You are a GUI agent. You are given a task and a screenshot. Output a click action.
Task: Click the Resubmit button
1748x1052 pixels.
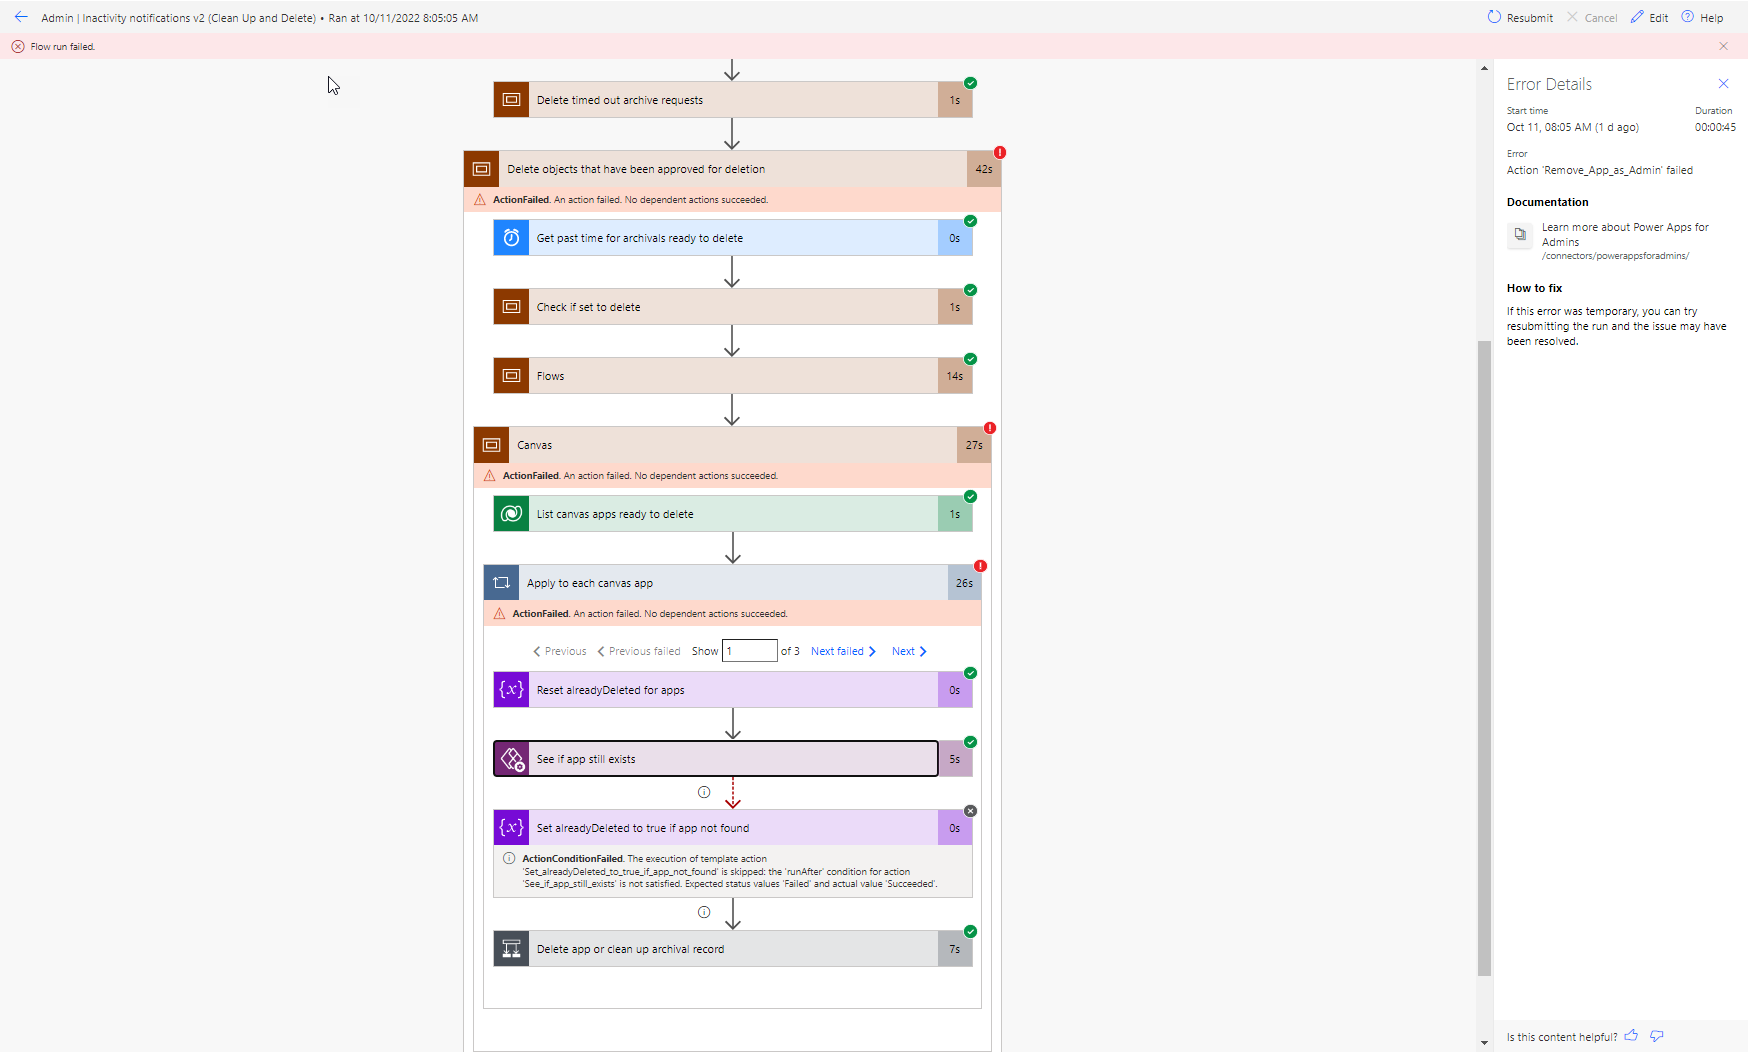(1520, 17)
